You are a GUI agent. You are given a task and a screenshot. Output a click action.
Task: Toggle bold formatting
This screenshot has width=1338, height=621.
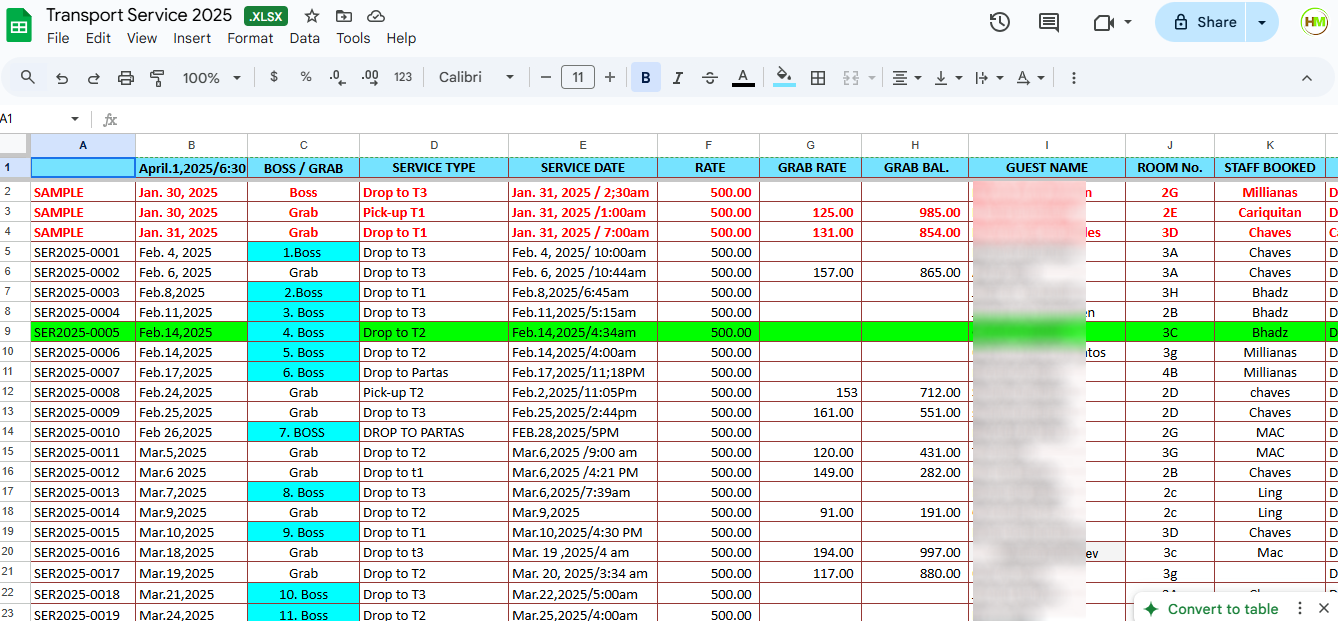646,78
